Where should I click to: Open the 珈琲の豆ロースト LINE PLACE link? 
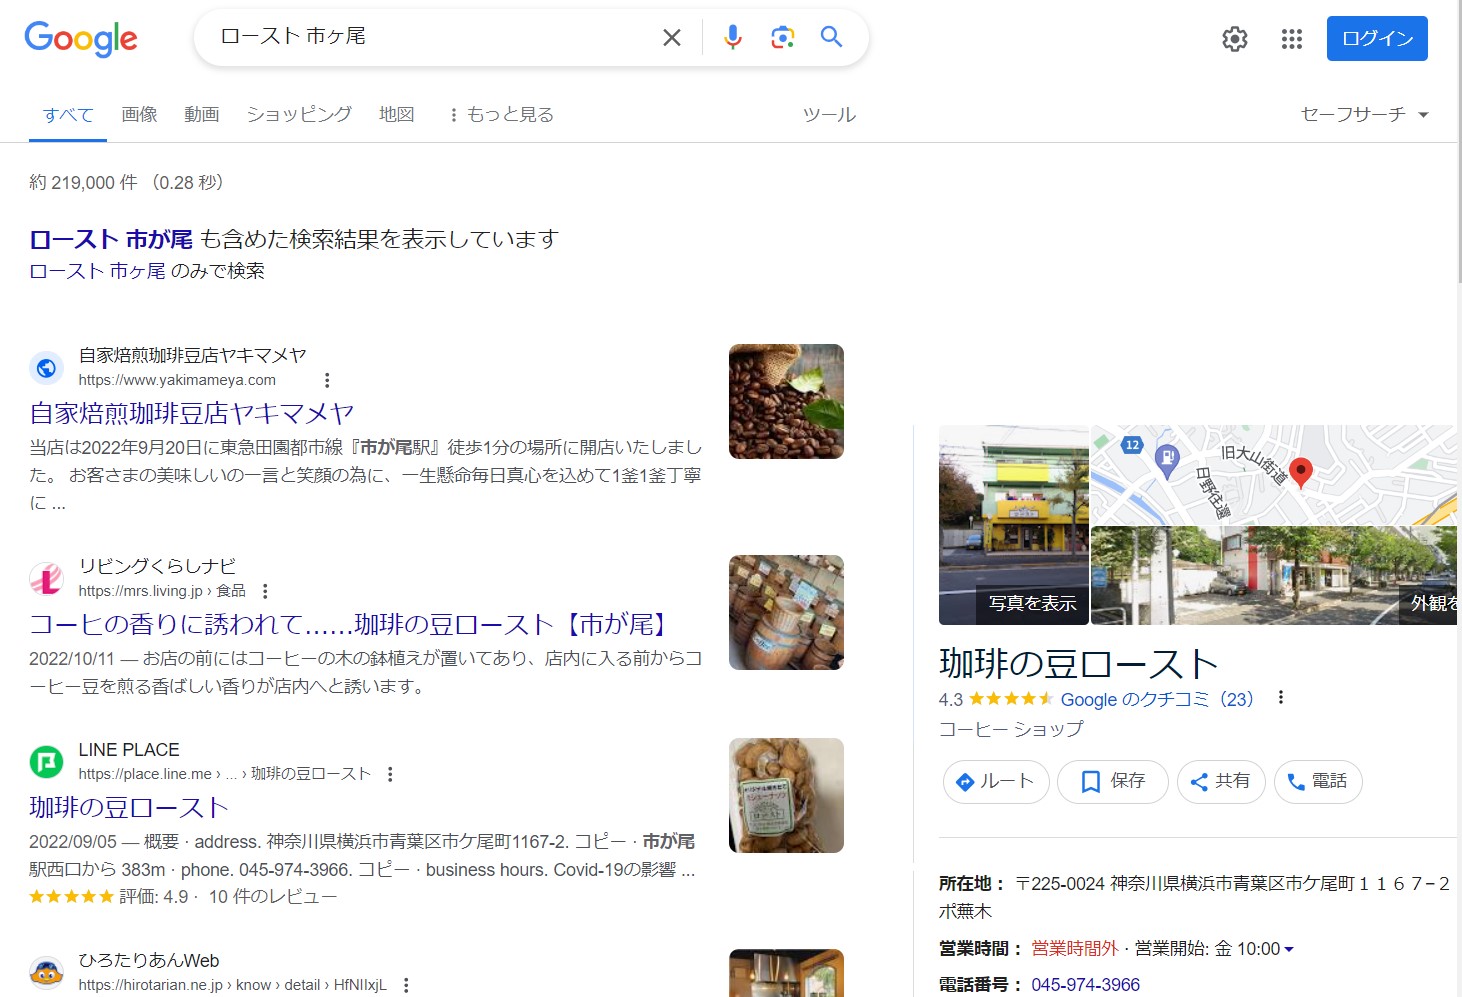(x=129, y=807)
